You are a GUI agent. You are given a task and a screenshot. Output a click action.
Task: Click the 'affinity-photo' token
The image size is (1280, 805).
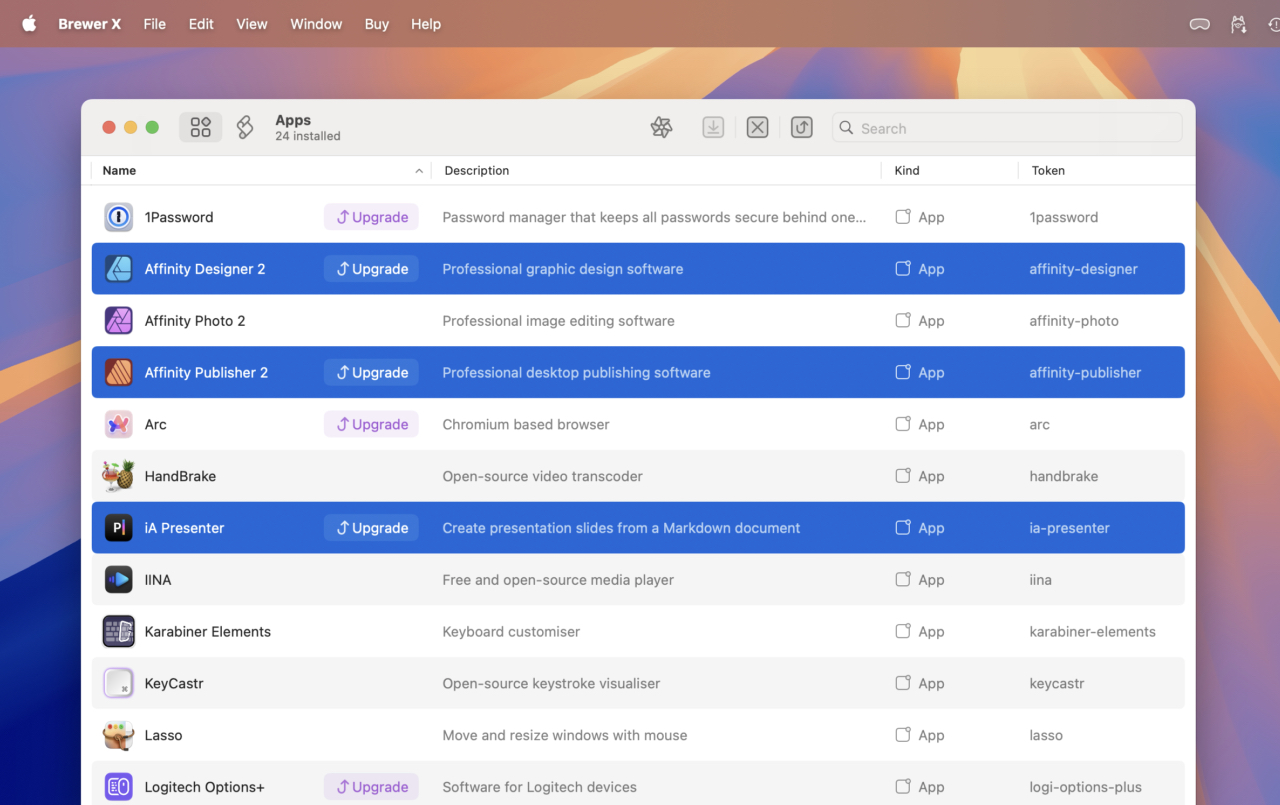tap(1074, 321)
